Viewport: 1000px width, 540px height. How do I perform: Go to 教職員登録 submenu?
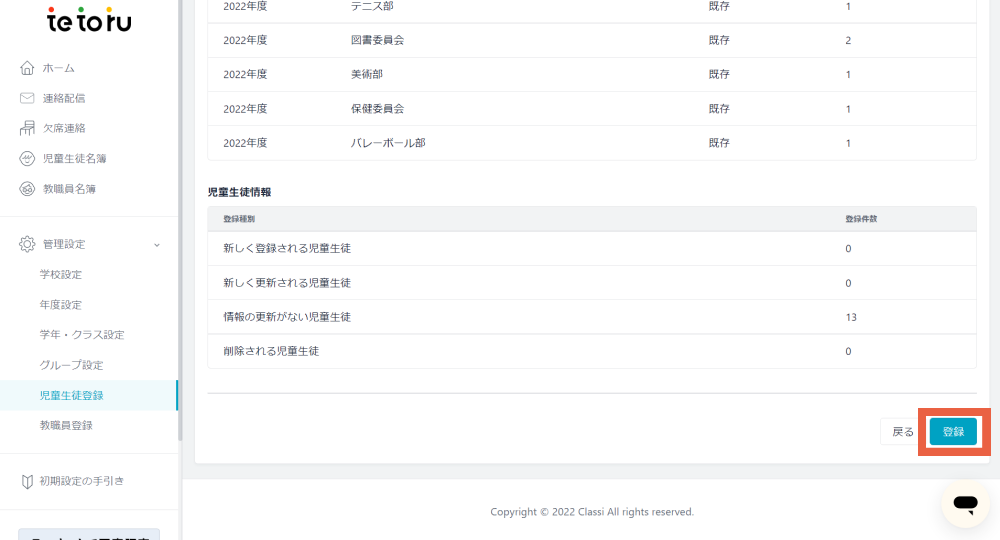coord(66,425)
